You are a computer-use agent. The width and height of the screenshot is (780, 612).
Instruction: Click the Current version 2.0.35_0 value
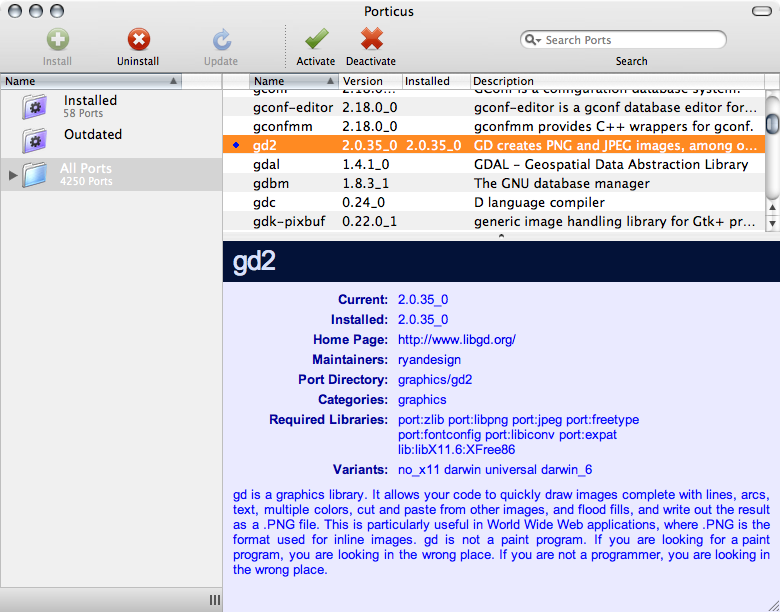(423, 300)
